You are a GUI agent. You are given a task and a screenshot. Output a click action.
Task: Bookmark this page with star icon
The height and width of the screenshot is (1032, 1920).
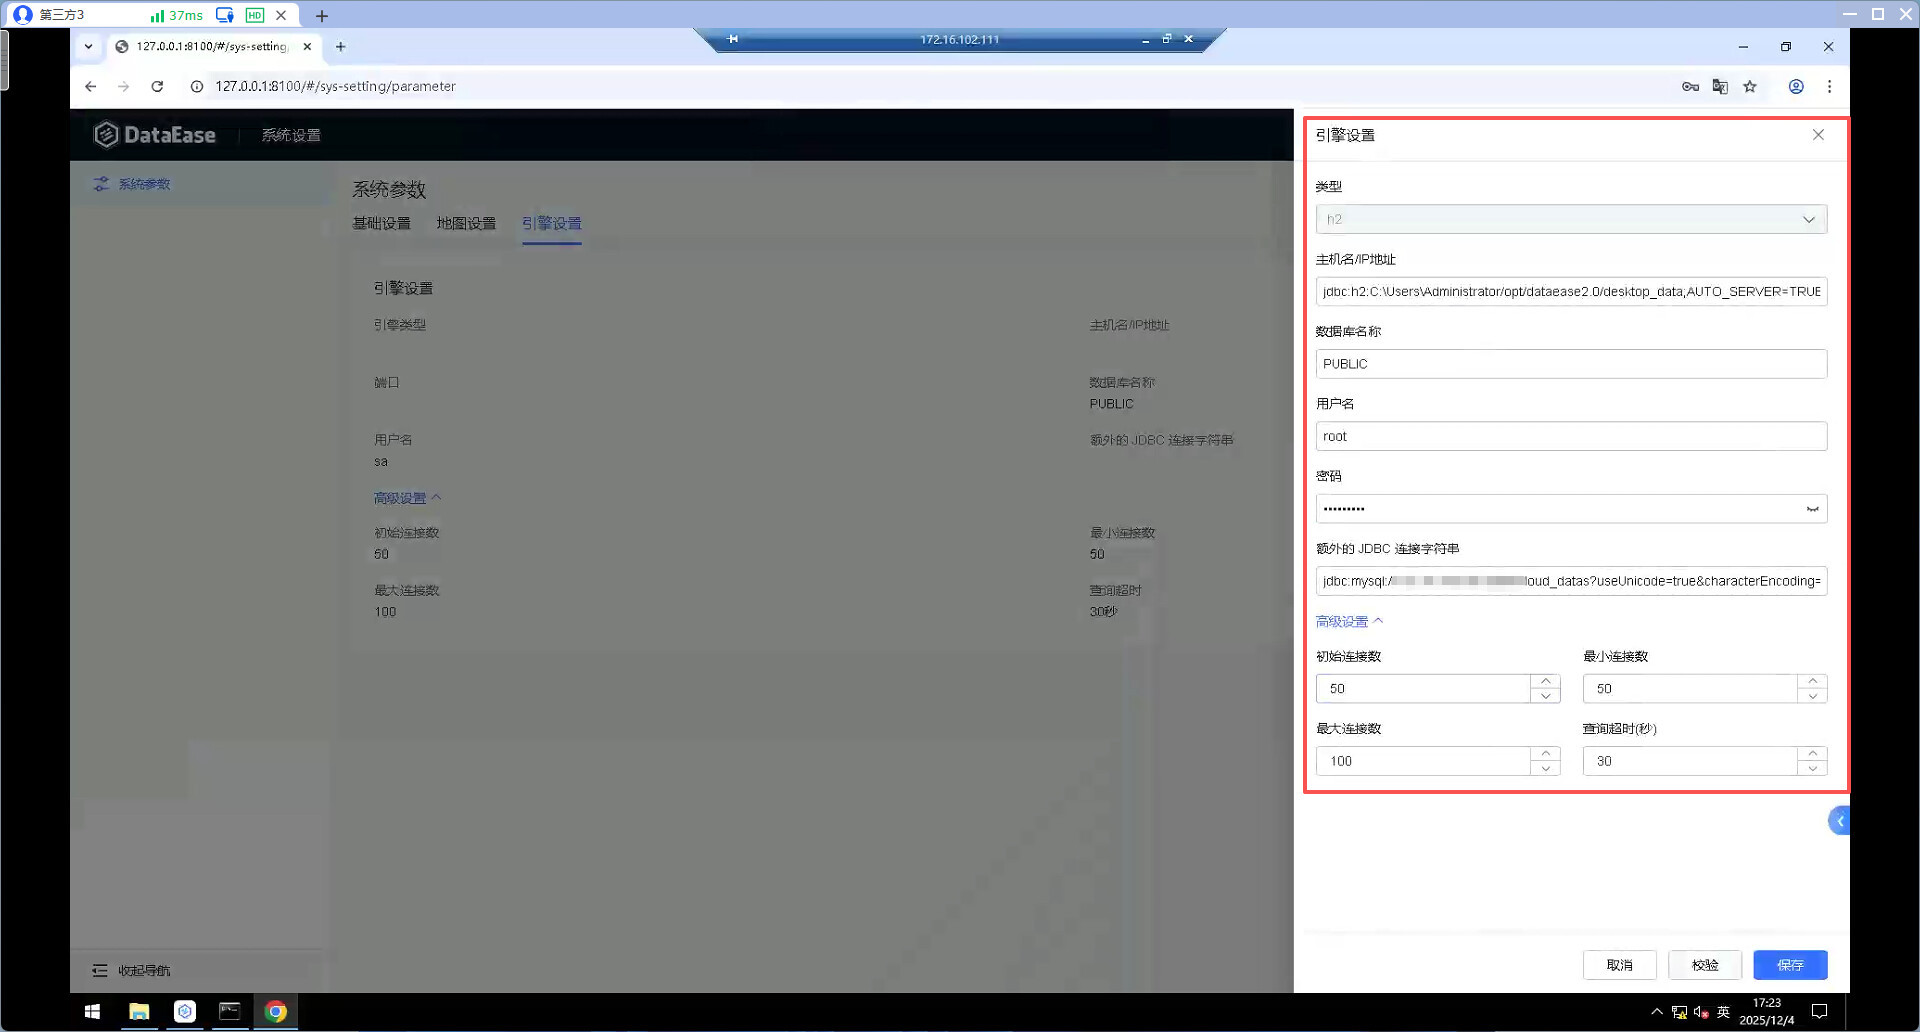point(1750,87)
